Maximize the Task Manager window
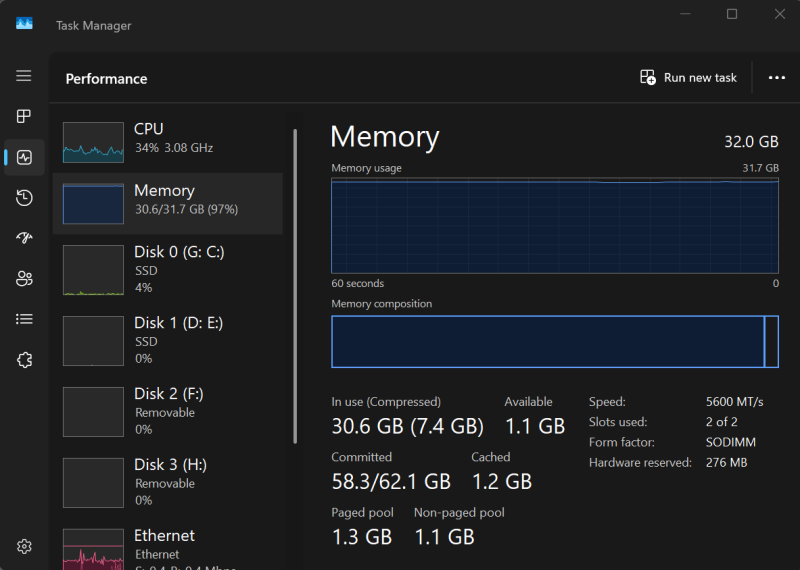800x570 pixels. pos(732,14)
